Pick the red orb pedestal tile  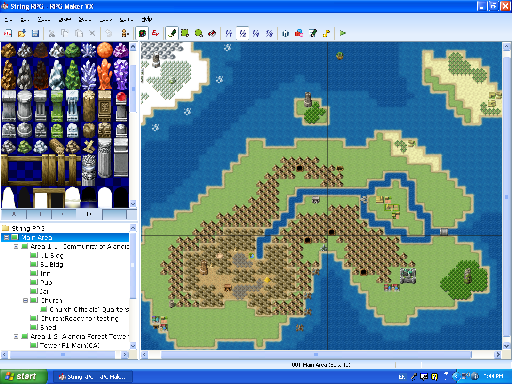coord(121,106)
